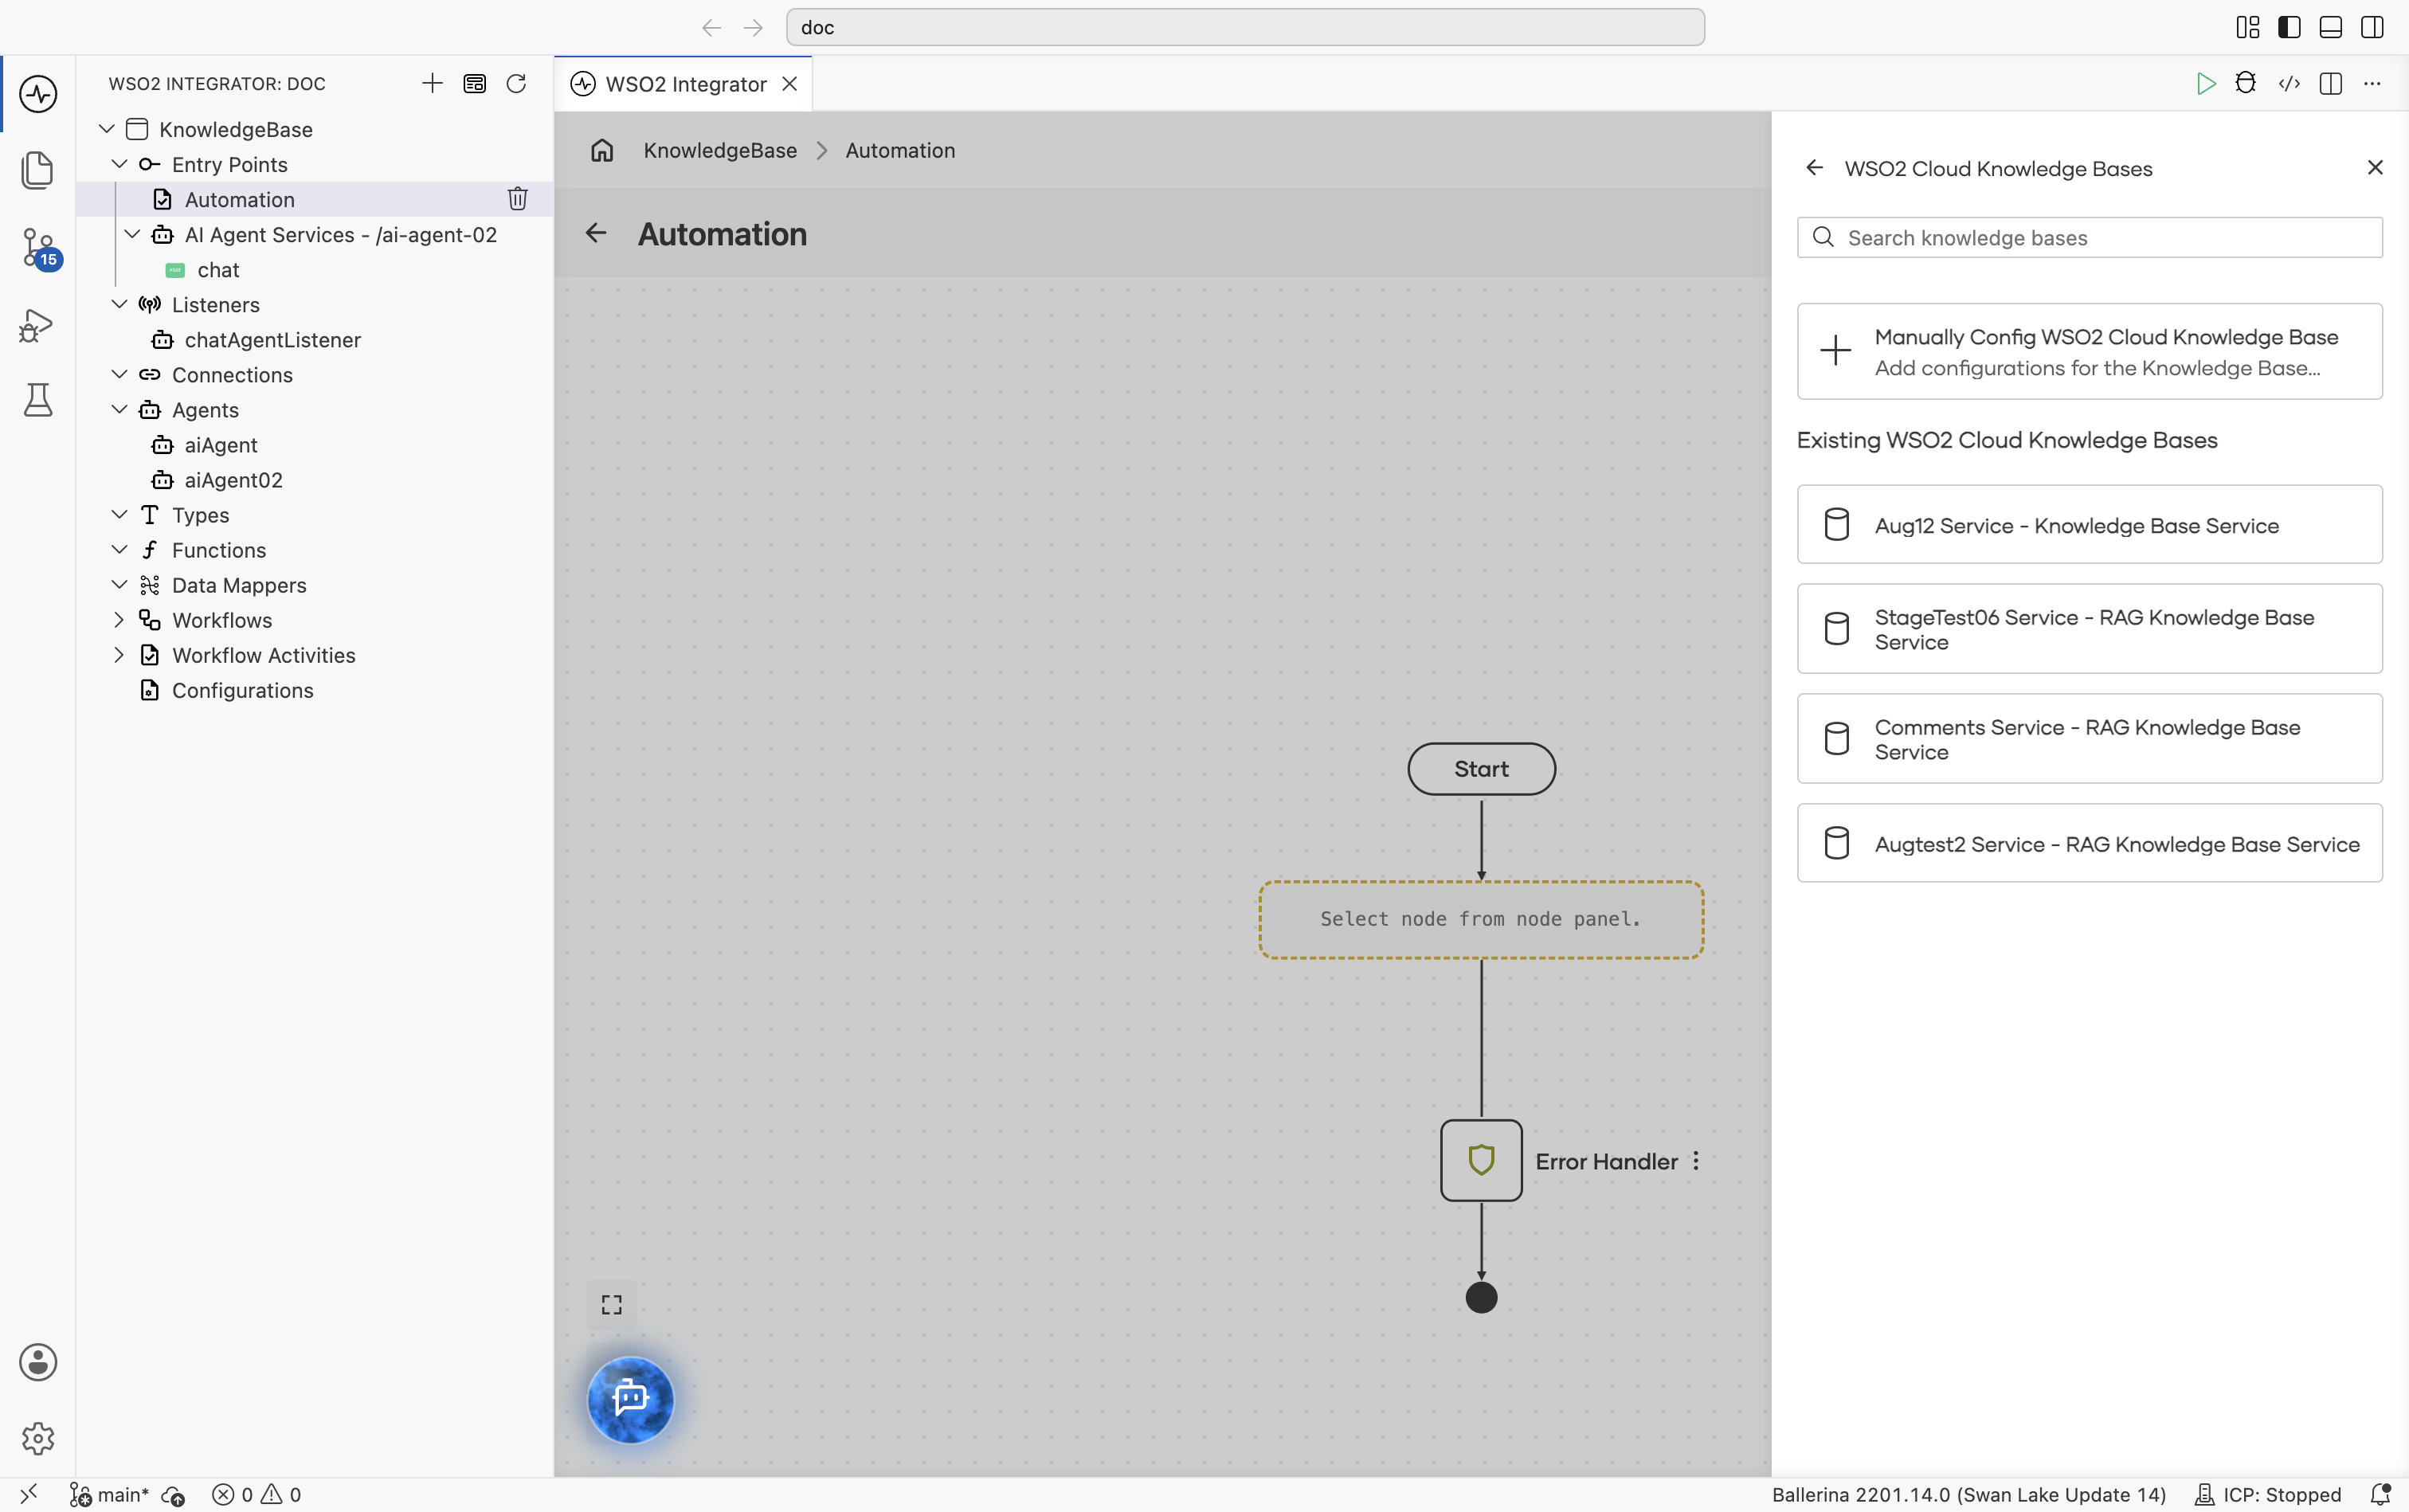2409x1512 pixels.
Task: Select Augtest2 Service RAG Knowledge Base
Action: point(2089,843)
